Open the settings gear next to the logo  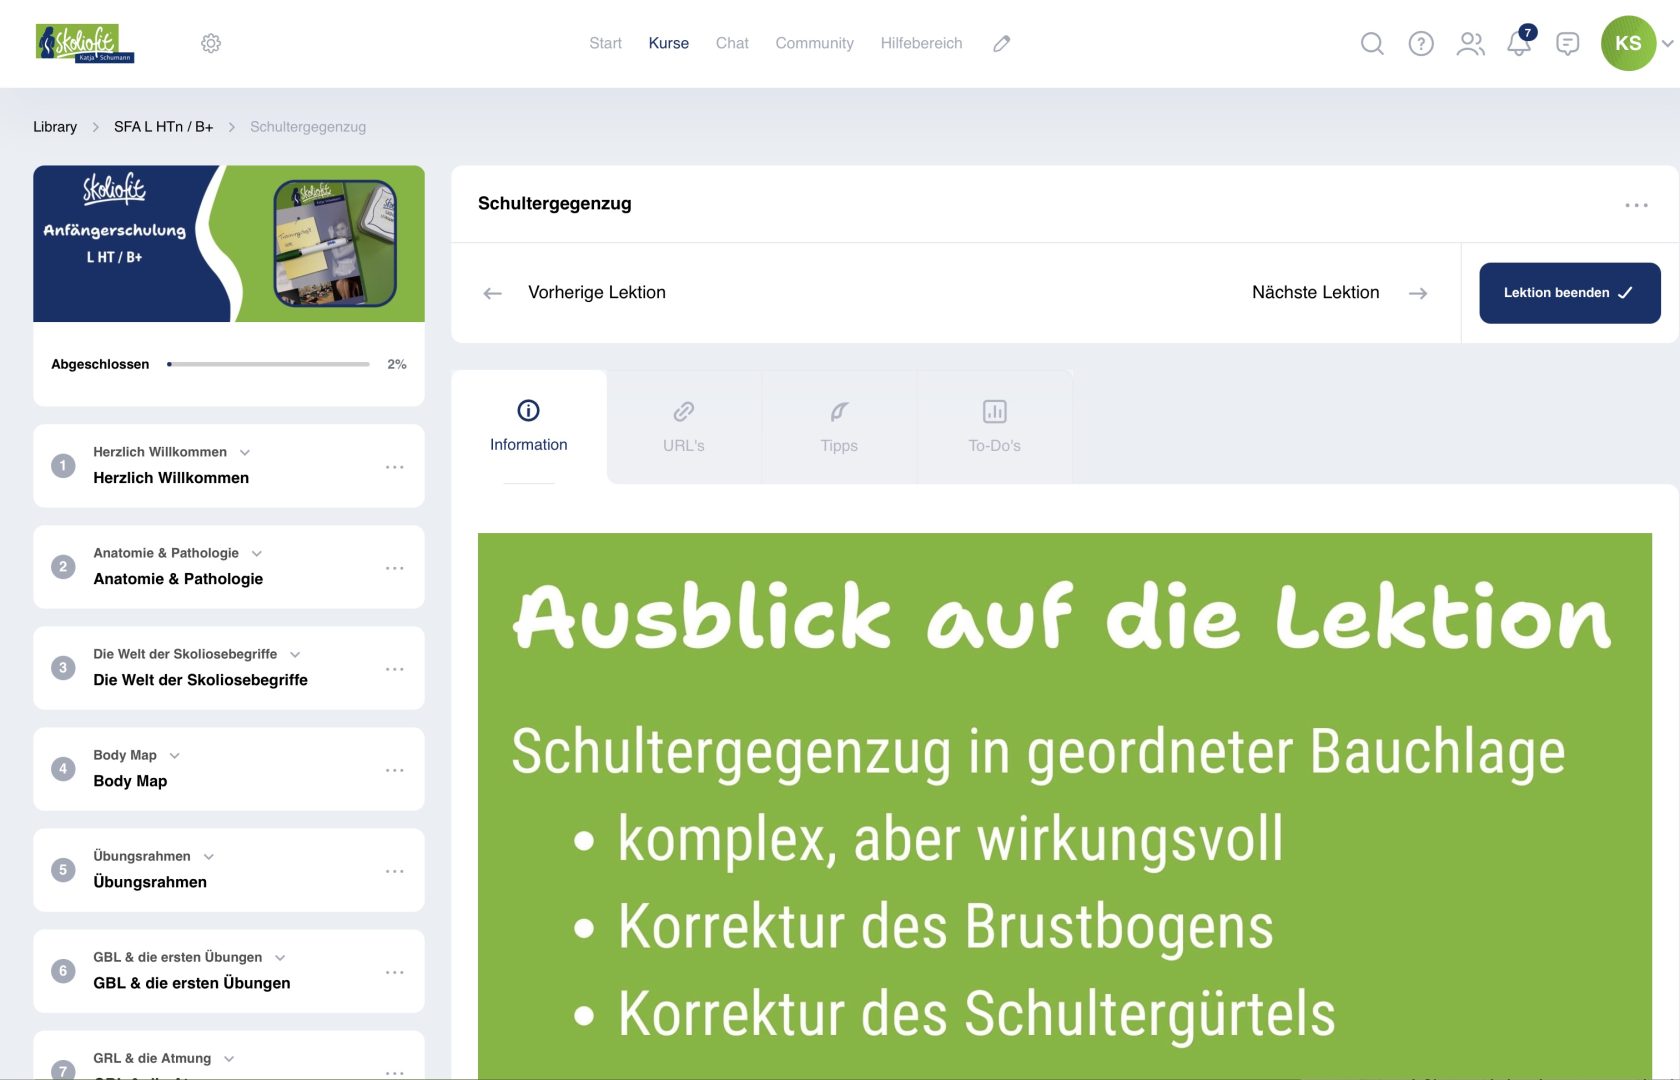211,43
